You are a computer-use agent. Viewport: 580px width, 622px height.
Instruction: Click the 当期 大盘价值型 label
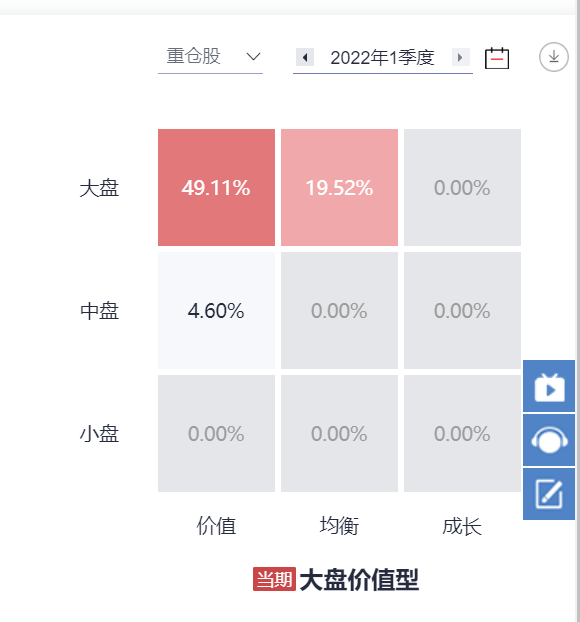pyautogui.click(x=336, y=580)
